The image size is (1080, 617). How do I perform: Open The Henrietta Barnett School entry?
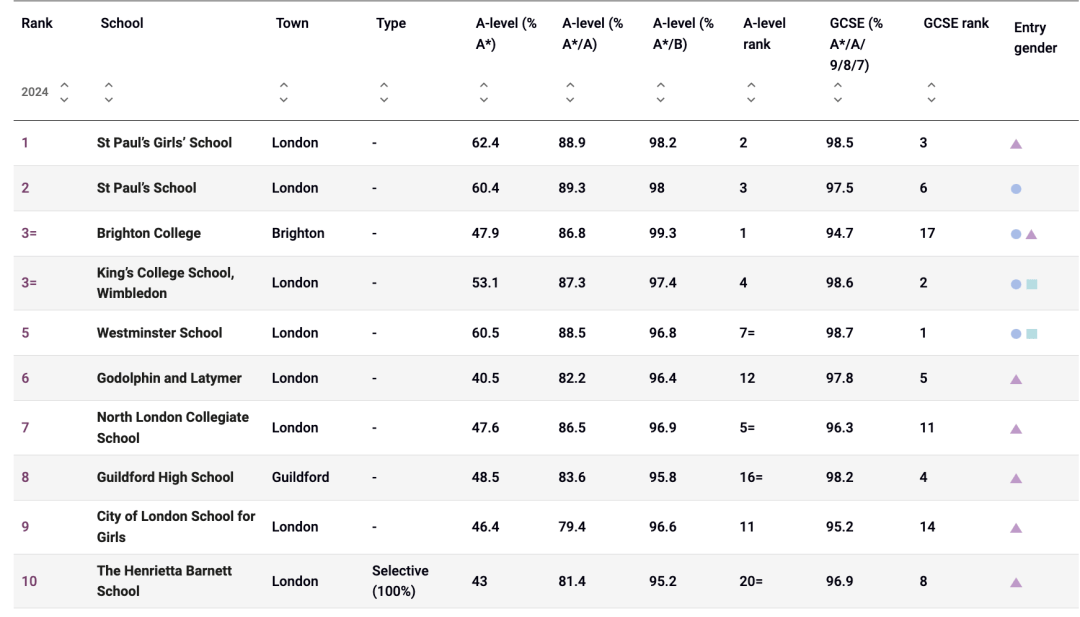(164, 581)
